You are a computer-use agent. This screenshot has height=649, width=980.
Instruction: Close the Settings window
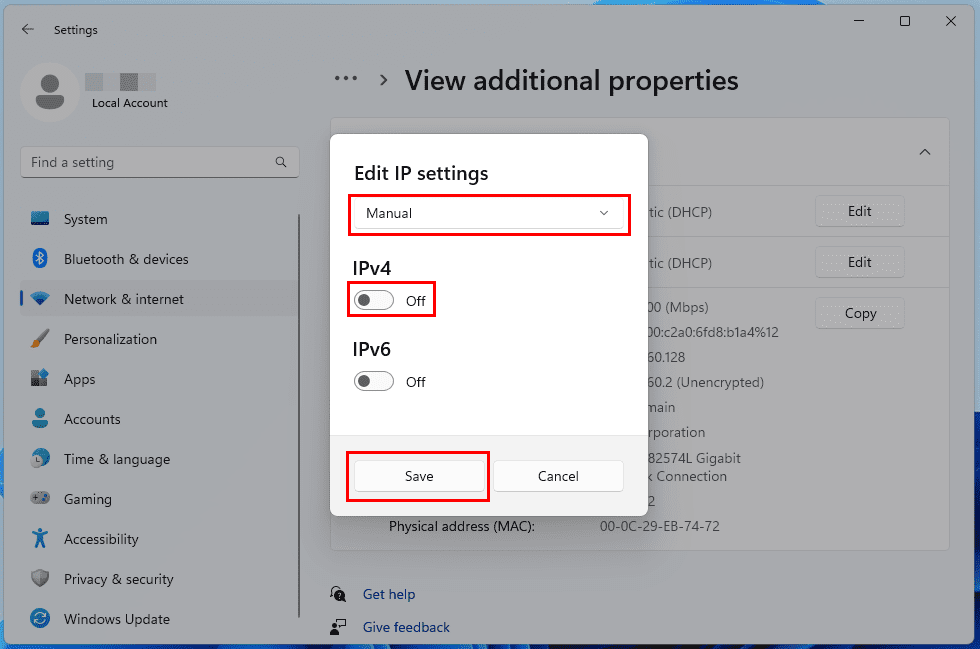point(951,21)
